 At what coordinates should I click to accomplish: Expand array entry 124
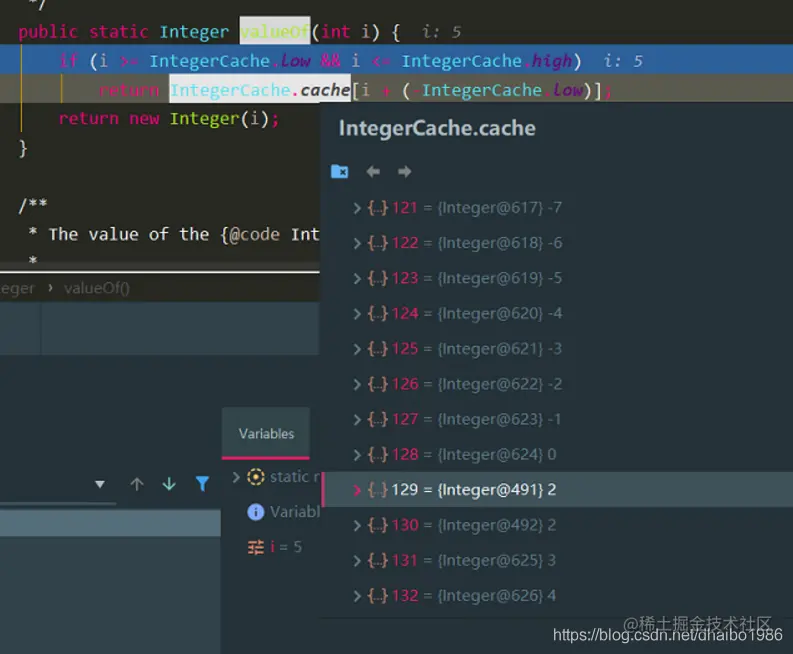click(x=357, y=314)
